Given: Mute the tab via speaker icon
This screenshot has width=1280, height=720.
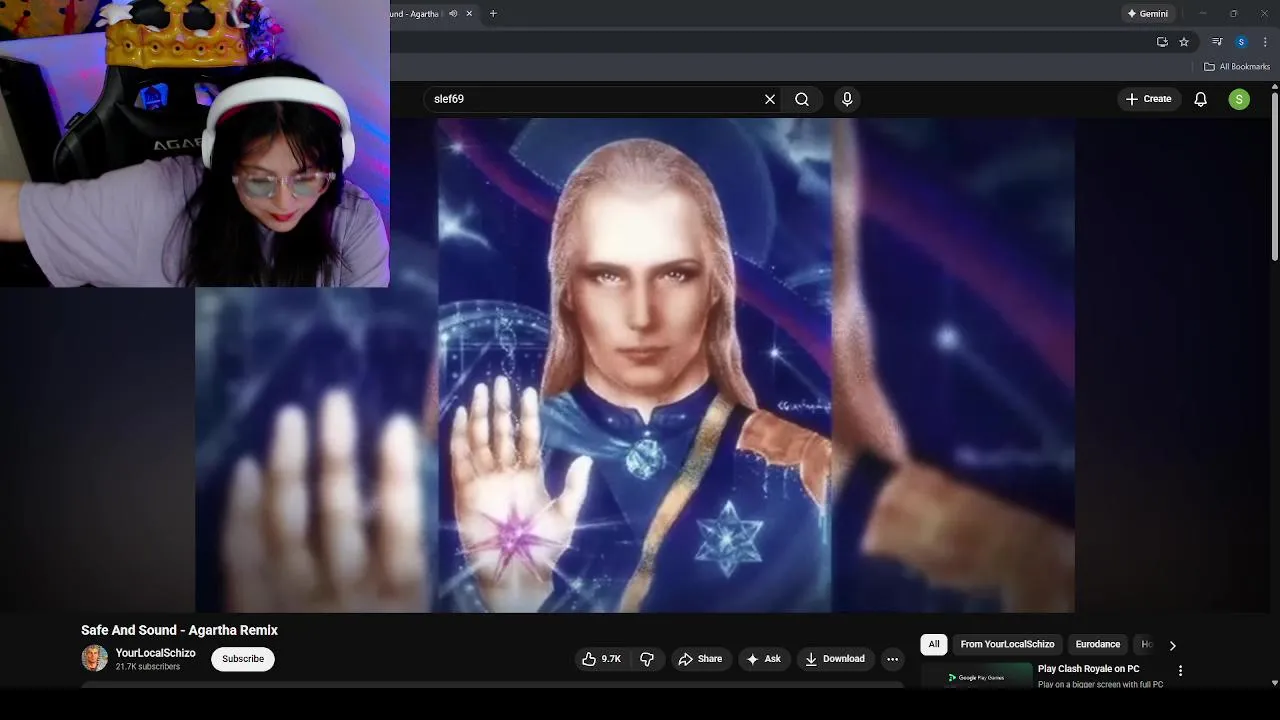Looking at the screenshot, I should click(453, 14).
